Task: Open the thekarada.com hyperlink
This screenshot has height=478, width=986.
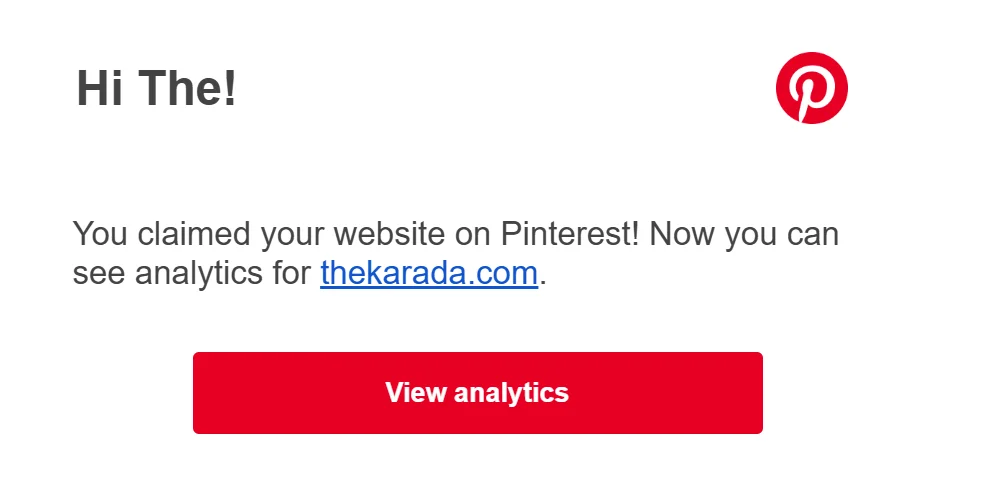Action: coord(429,273)
